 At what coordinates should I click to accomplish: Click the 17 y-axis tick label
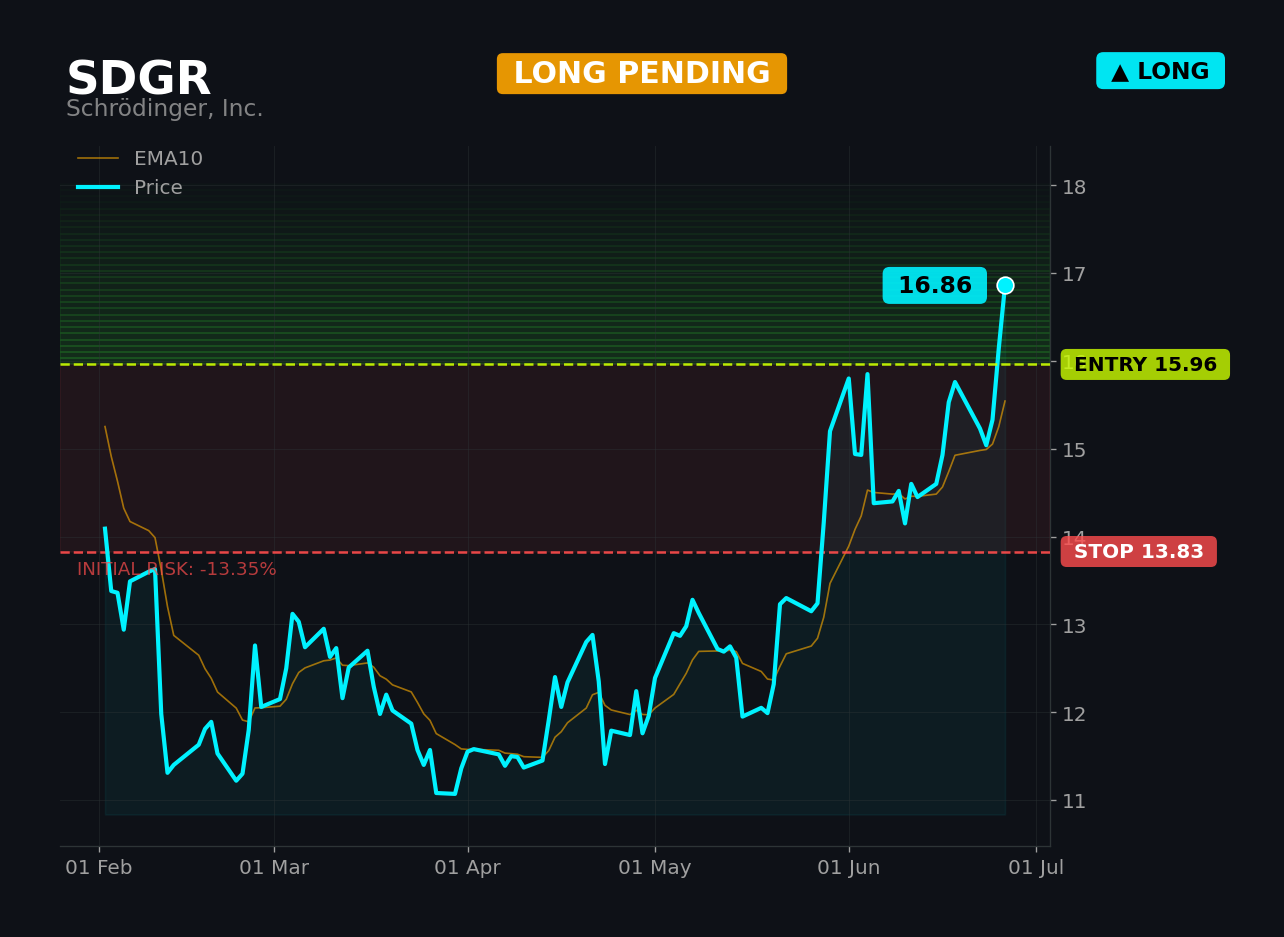[1074, 274]
